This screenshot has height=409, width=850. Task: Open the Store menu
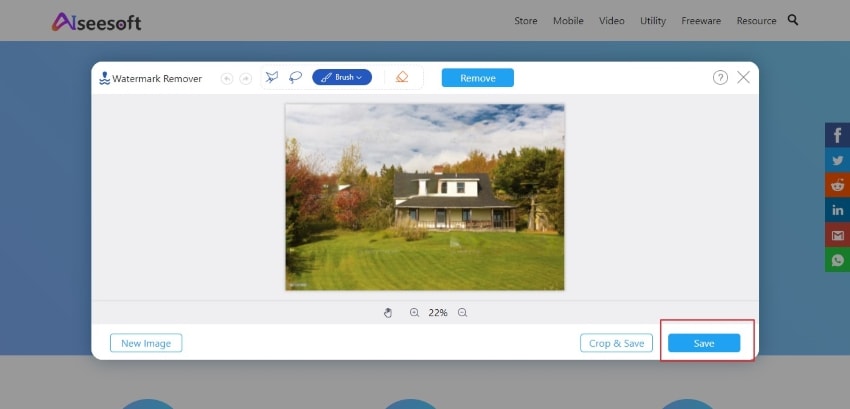[x=525, y=21]
